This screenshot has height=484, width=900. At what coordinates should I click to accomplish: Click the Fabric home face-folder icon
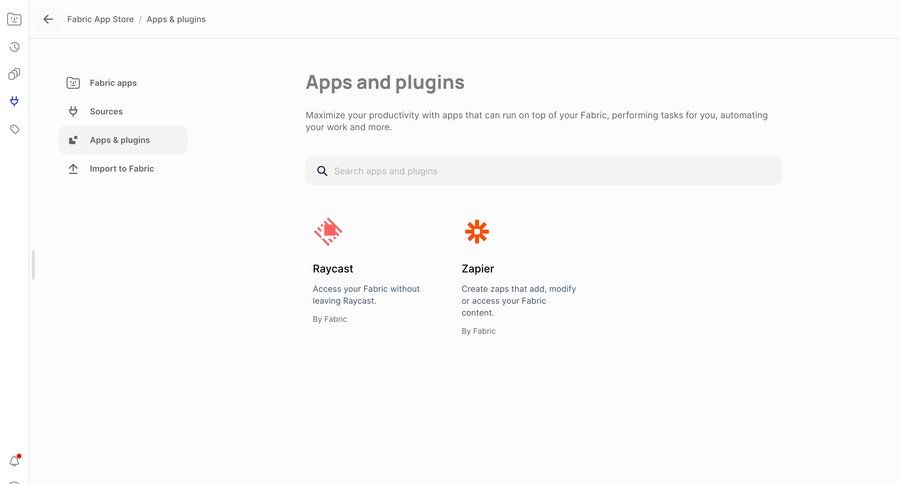14,18
